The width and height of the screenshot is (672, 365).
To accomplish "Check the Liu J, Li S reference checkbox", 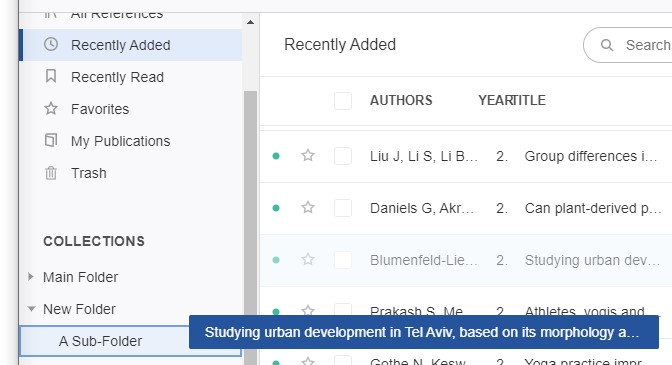I will pos(343,156).
